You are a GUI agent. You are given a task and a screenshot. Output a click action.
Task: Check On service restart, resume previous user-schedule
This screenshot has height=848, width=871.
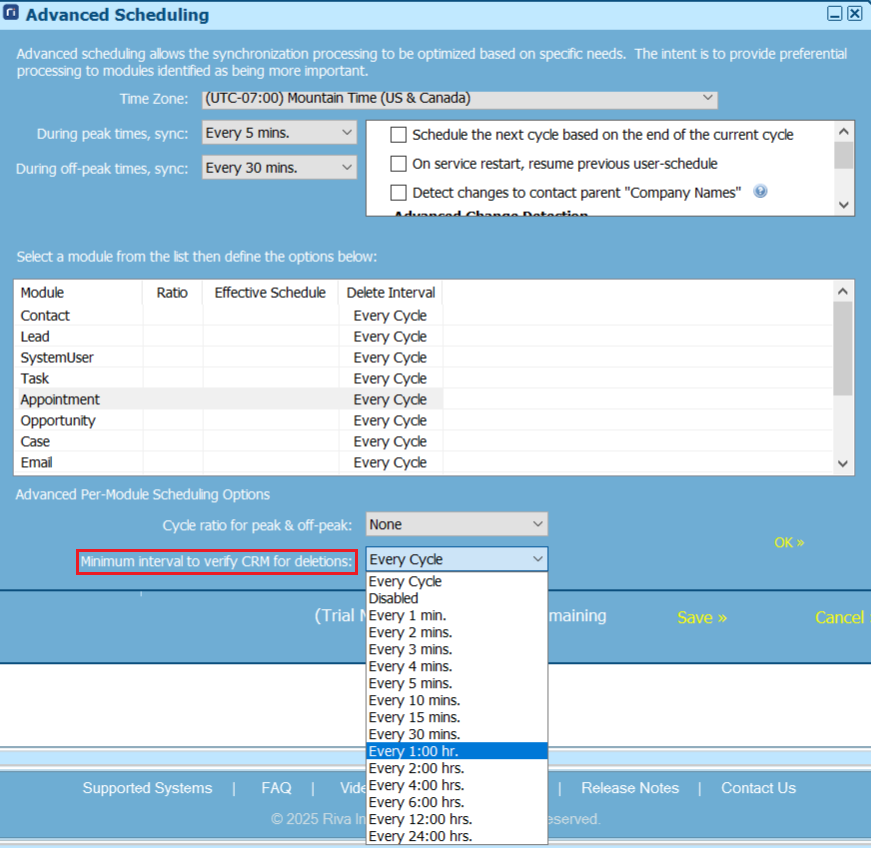(x=397, y=163)
